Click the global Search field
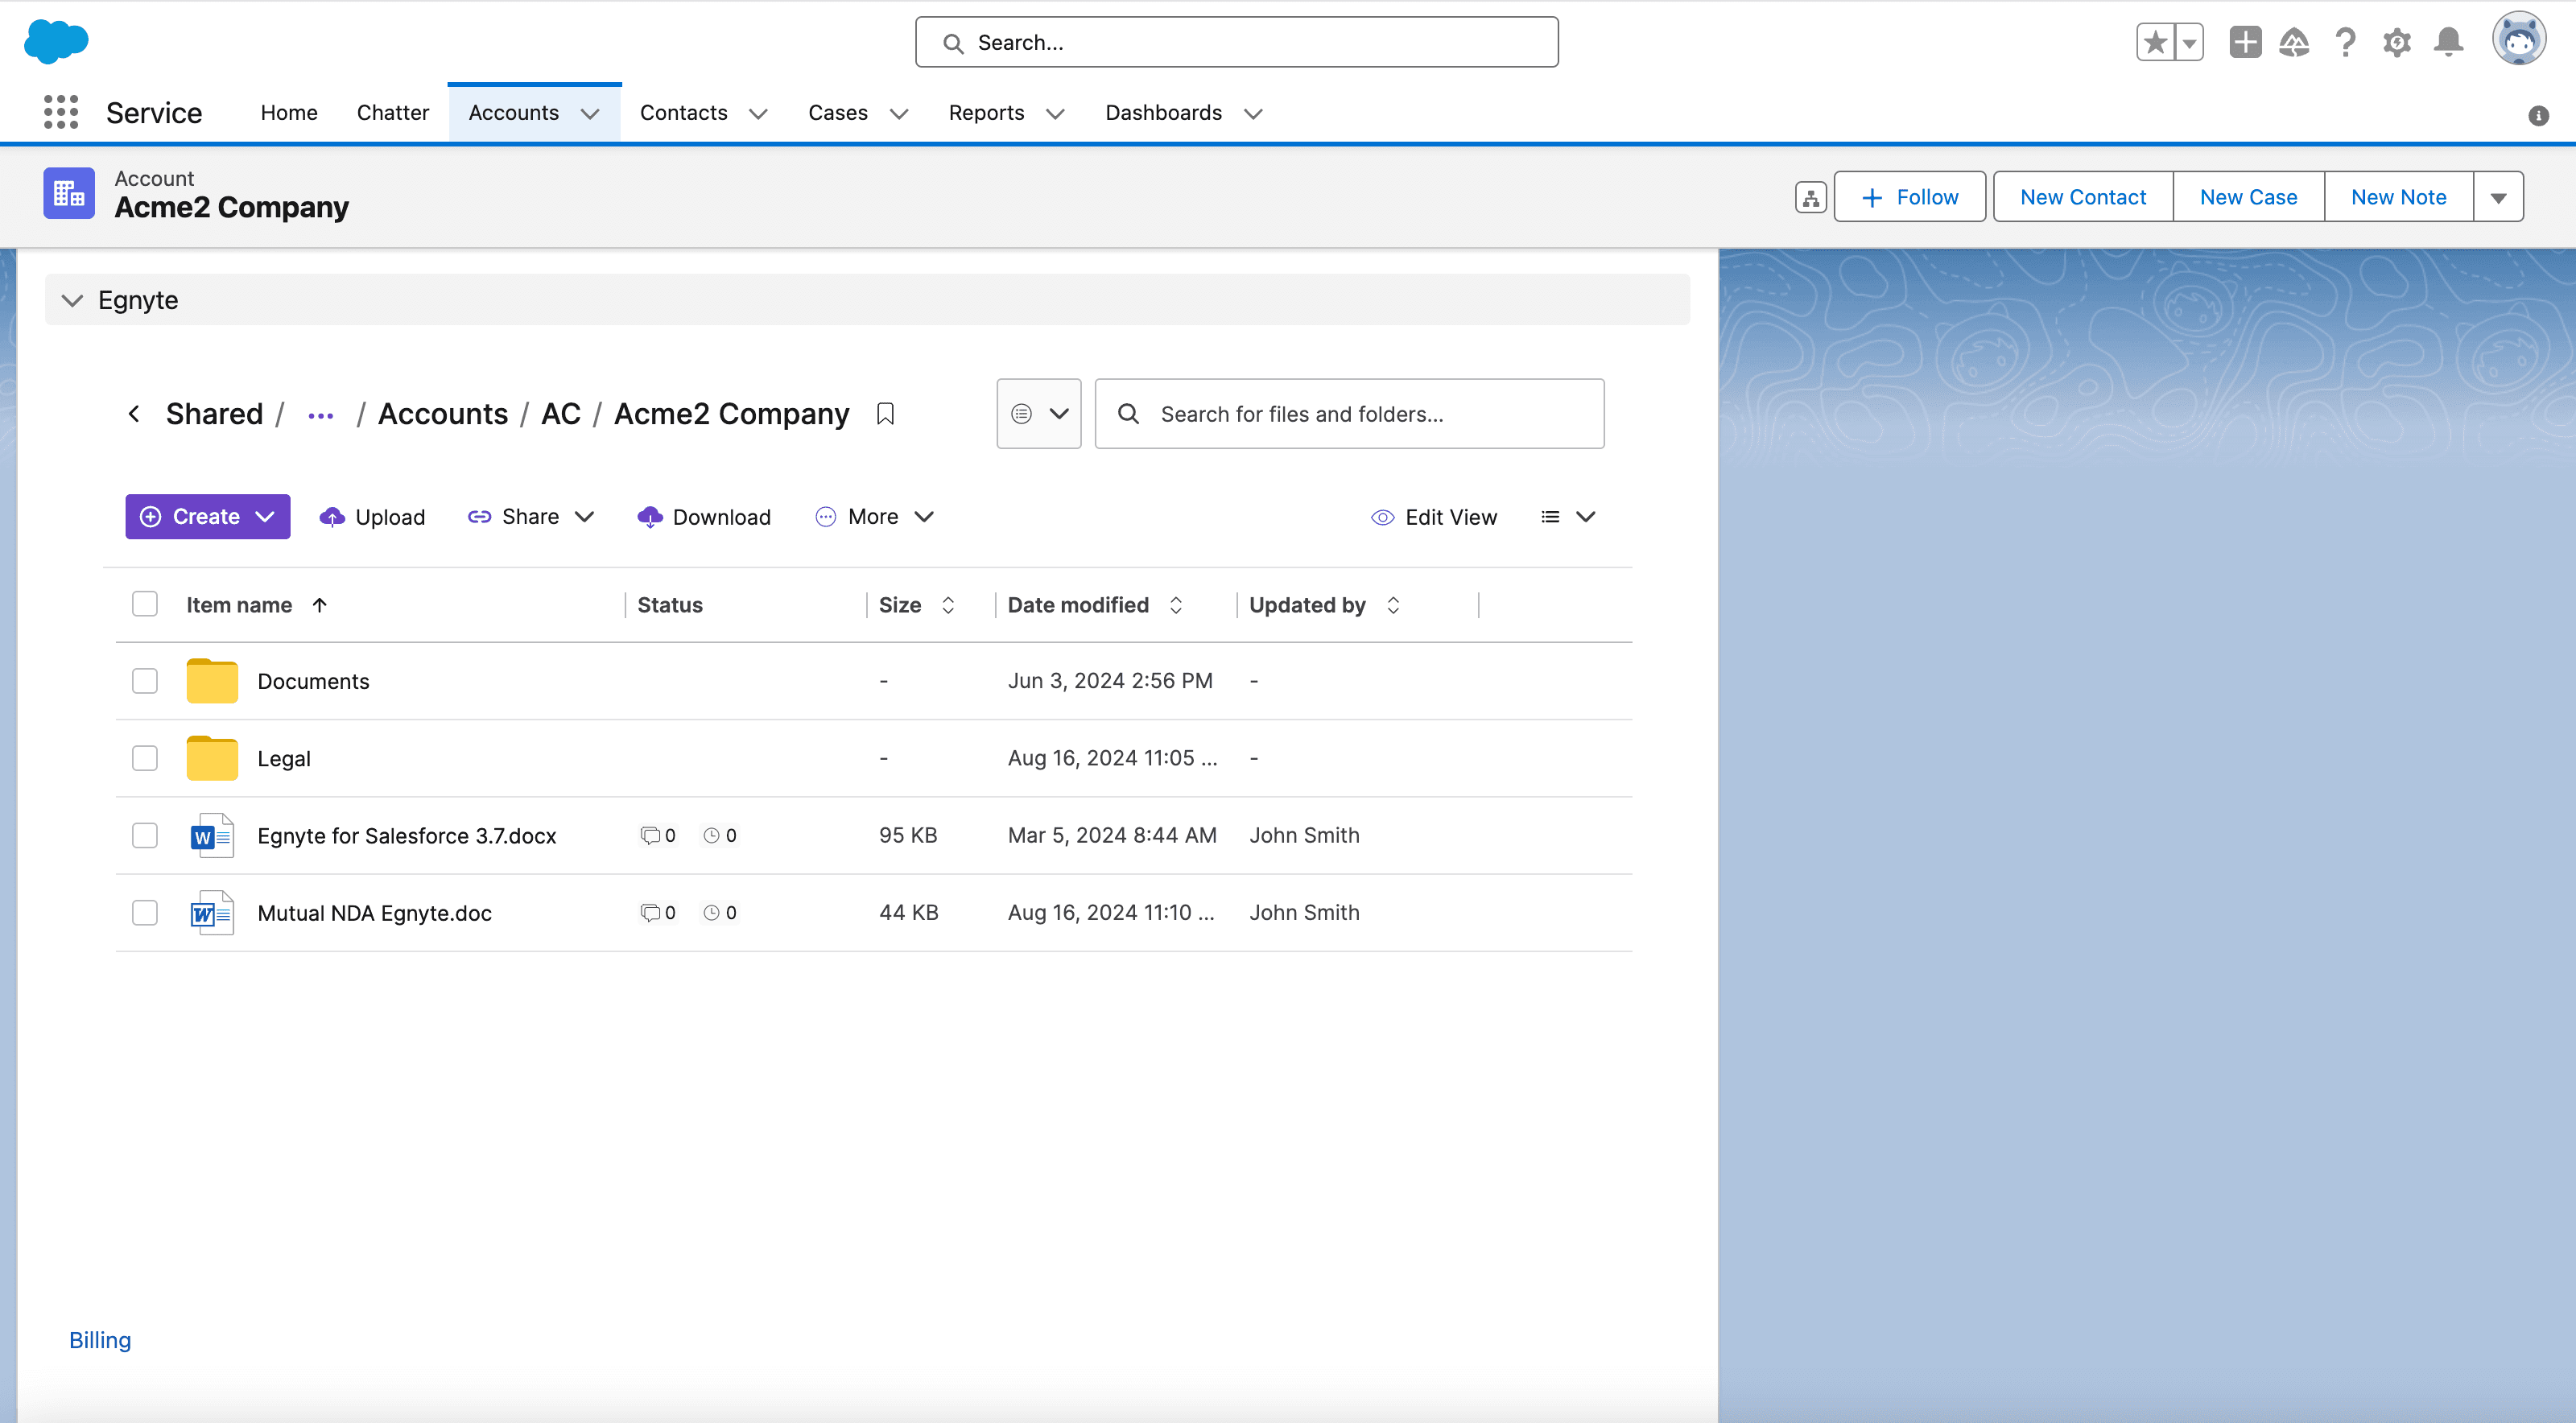This screenshot has height=1423, width=2576. [x=1236, y=42]
